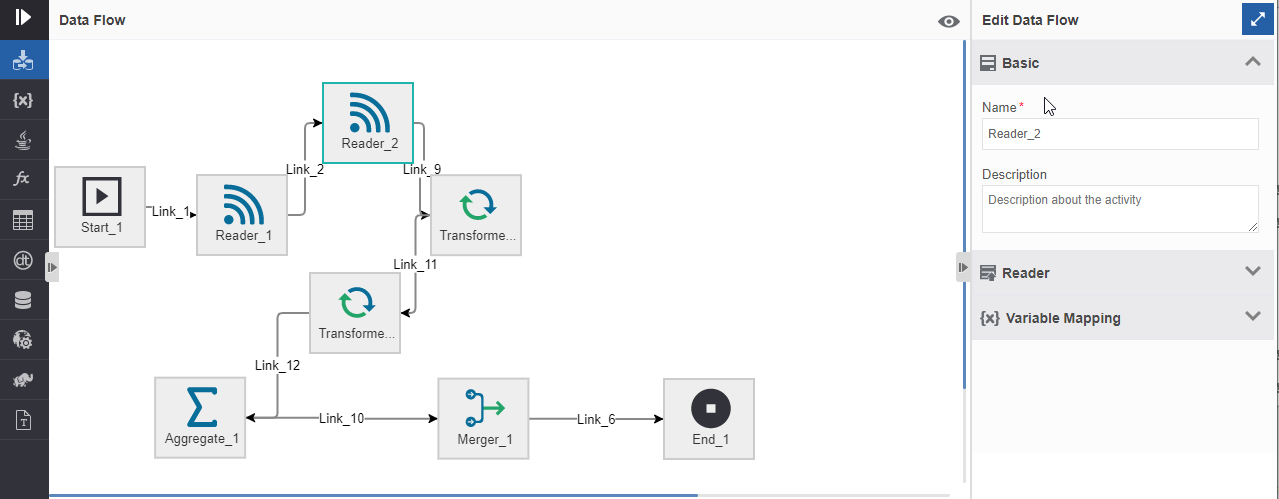Select the Reader_1 node
This screenshot has height=499, width=1279.
tap(242, 215)
